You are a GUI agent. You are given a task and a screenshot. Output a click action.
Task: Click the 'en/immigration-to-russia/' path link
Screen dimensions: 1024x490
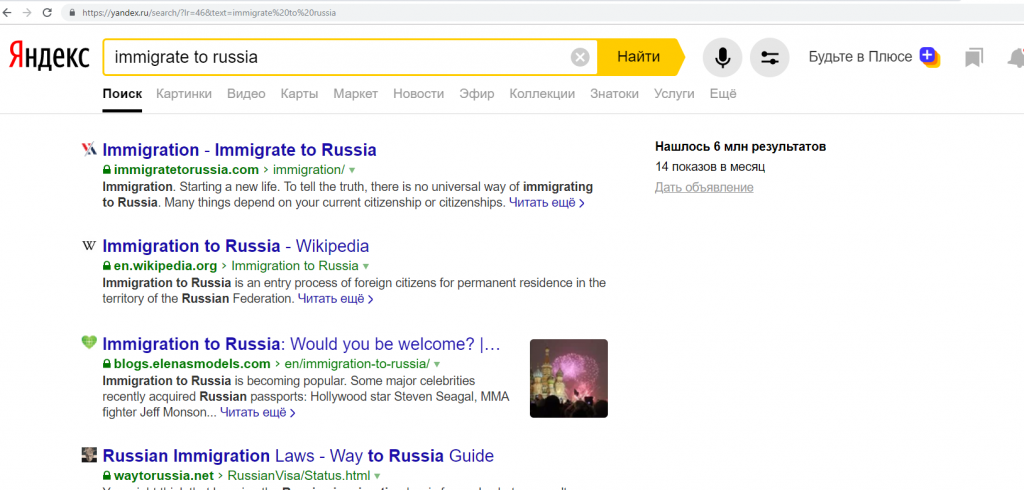(x=357, y=364)
